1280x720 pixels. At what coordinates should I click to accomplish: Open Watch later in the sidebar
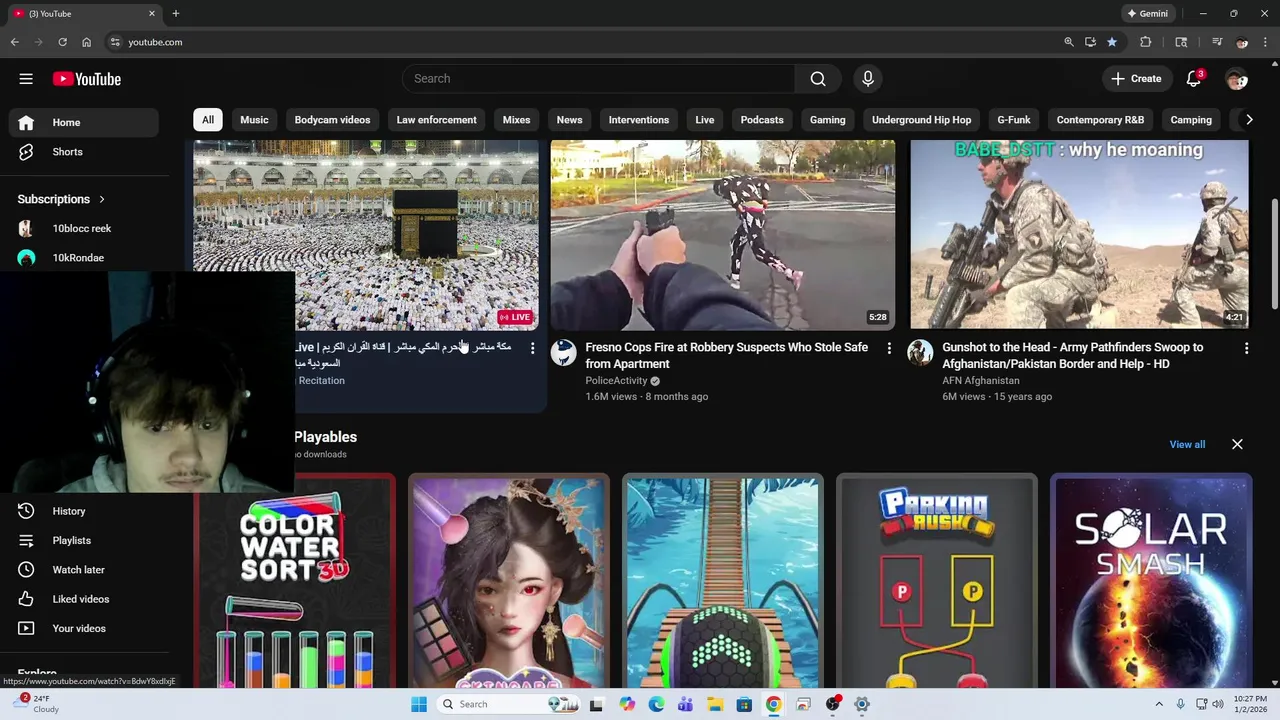tap(84, 570)
